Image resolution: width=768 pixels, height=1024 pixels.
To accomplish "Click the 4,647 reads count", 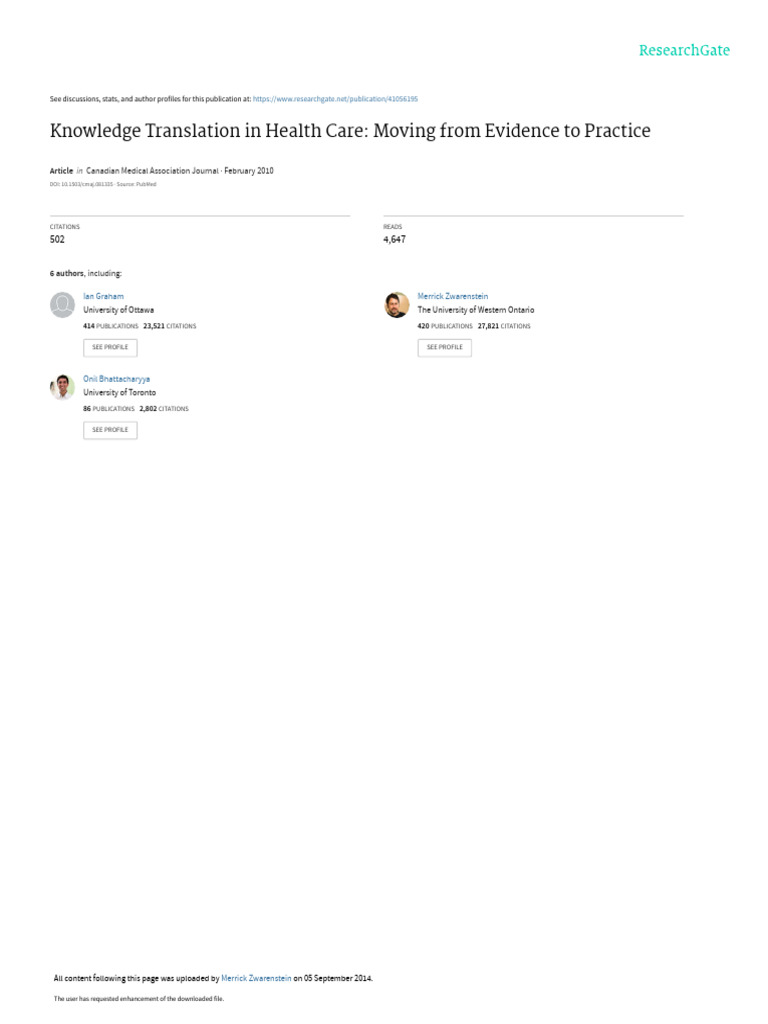I will (394, 240).
